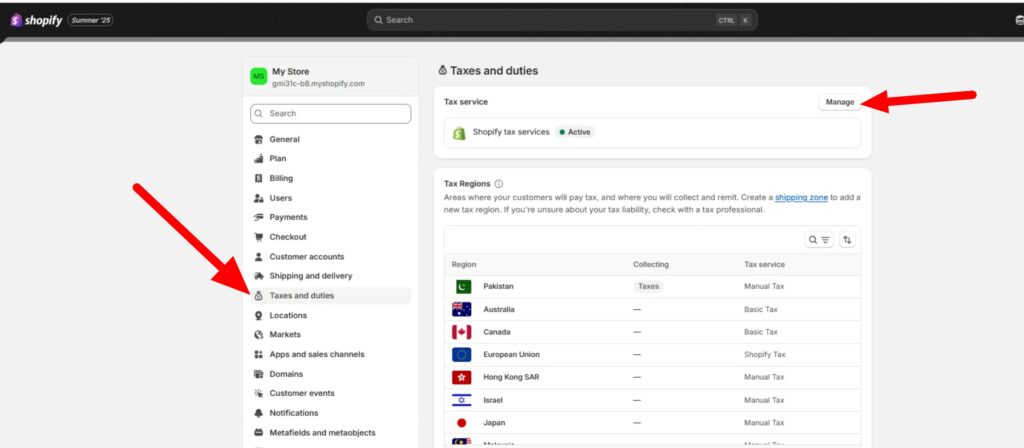This screenshot has width=1024, height=448.
Task: Open Customer accounts settings
Action: click(x=330, y=257)
